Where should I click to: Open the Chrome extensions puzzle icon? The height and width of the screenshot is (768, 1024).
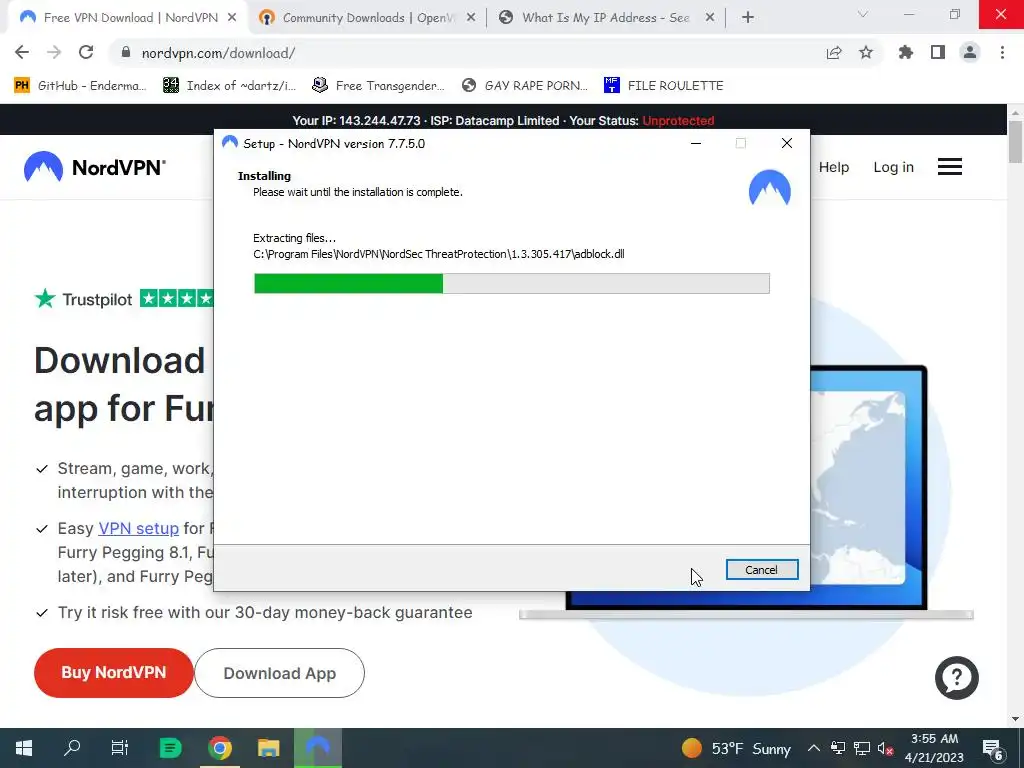pos(906,53)
